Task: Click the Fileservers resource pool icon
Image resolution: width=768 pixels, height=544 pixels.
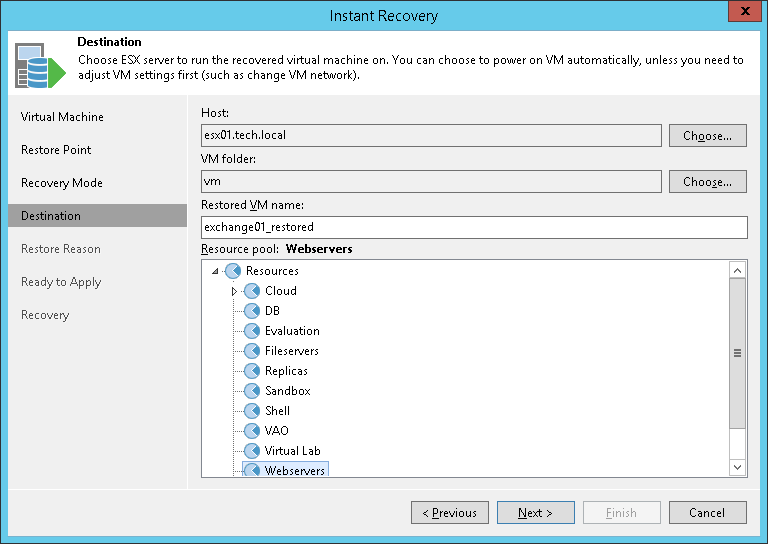Action: pyautogui.click(x=252, y=351)
